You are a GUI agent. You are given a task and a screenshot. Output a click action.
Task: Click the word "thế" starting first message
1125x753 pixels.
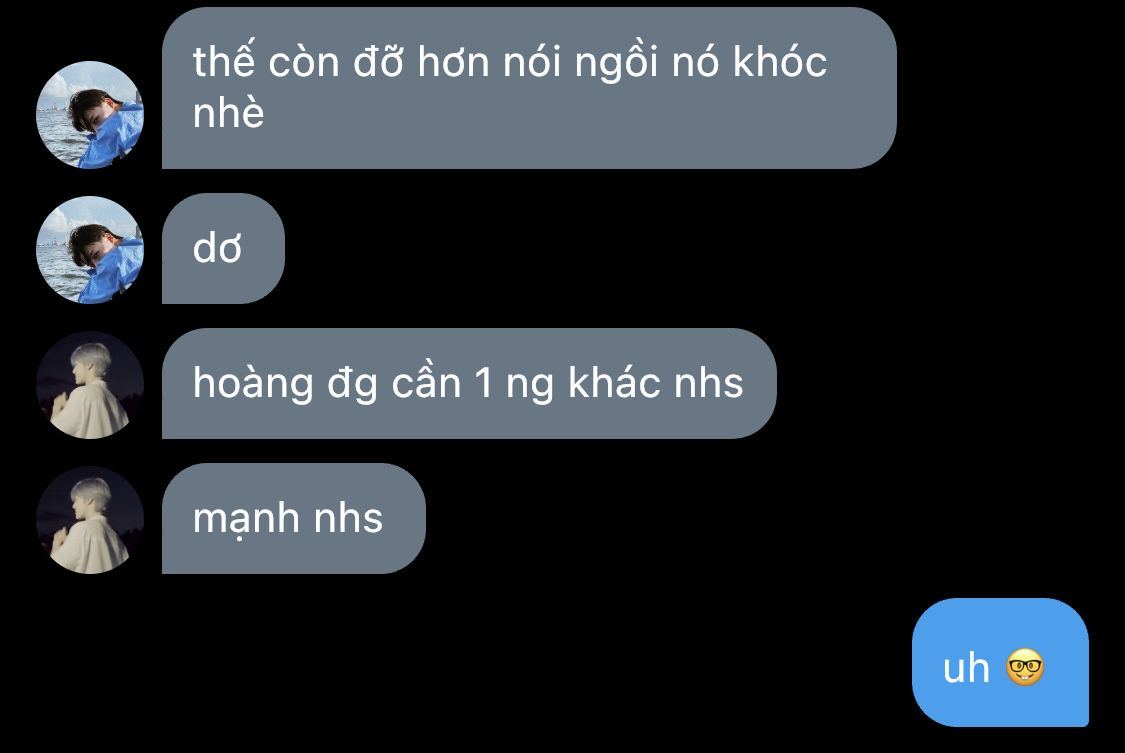tap(224, 62)
